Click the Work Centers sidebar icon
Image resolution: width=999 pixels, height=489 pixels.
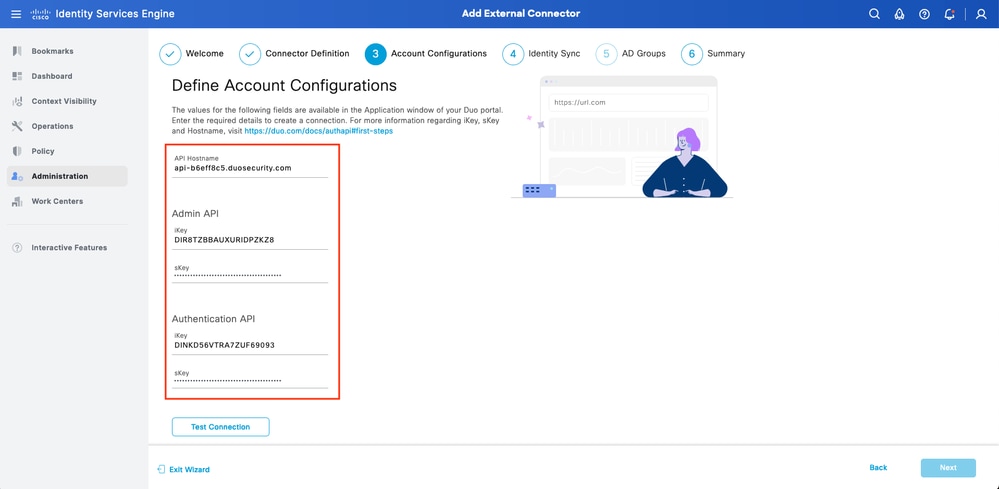coord(17,201)
